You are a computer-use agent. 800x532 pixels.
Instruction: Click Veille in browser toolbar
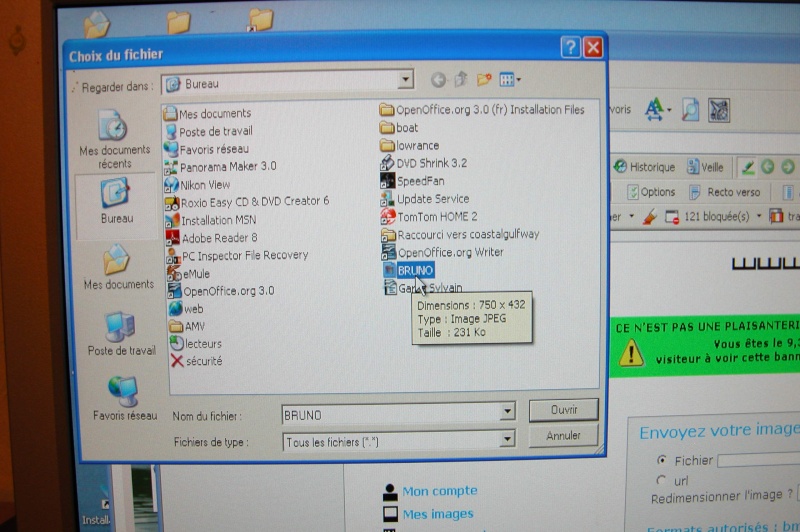[x=705, y=167]
